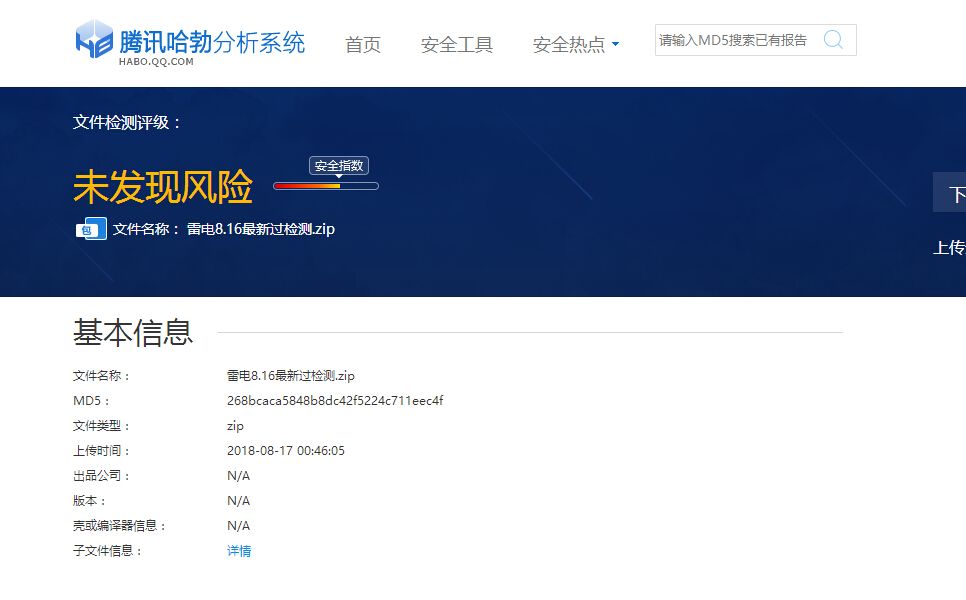This screenshot has width=966, height=600.
Task: Click the 子文件信息 label
Action: [107, 551]
